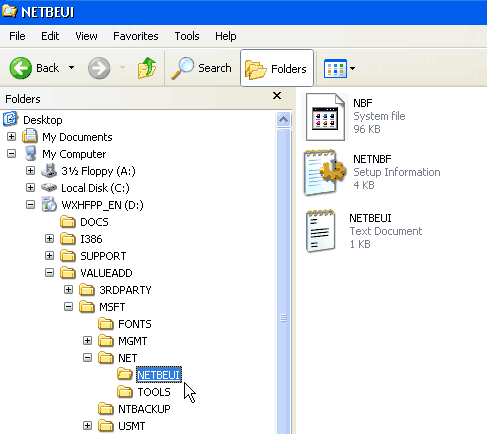The image size is (487, 434).
Task: Open the Views icon in the toolbar
Action: click(x=335, y=69)
